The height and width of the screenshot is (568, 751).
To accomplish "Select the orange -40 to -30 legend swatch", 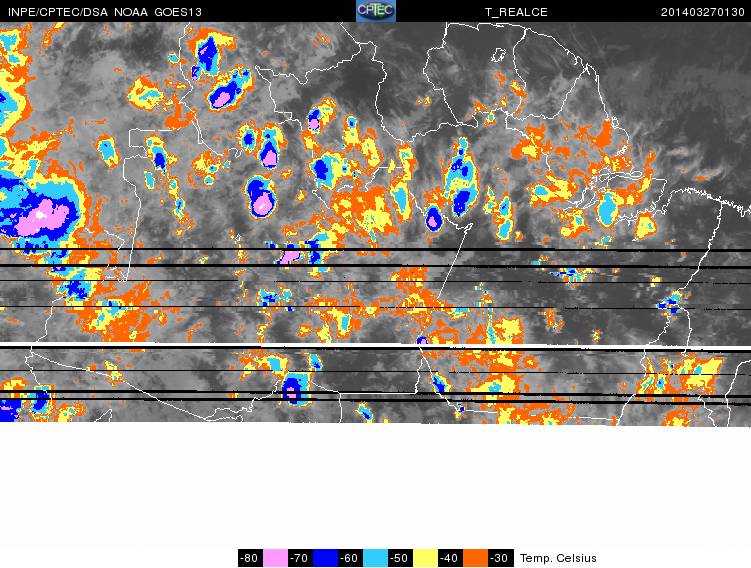I will (476, 558).
